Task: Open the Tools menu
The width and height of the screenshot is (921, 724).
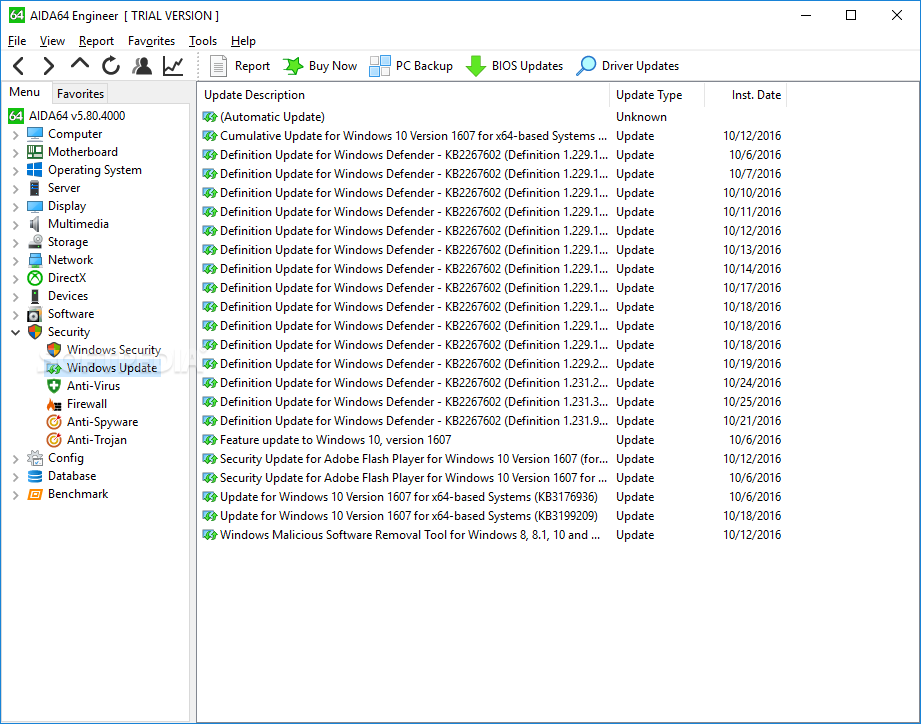Action: pos(203,41)
